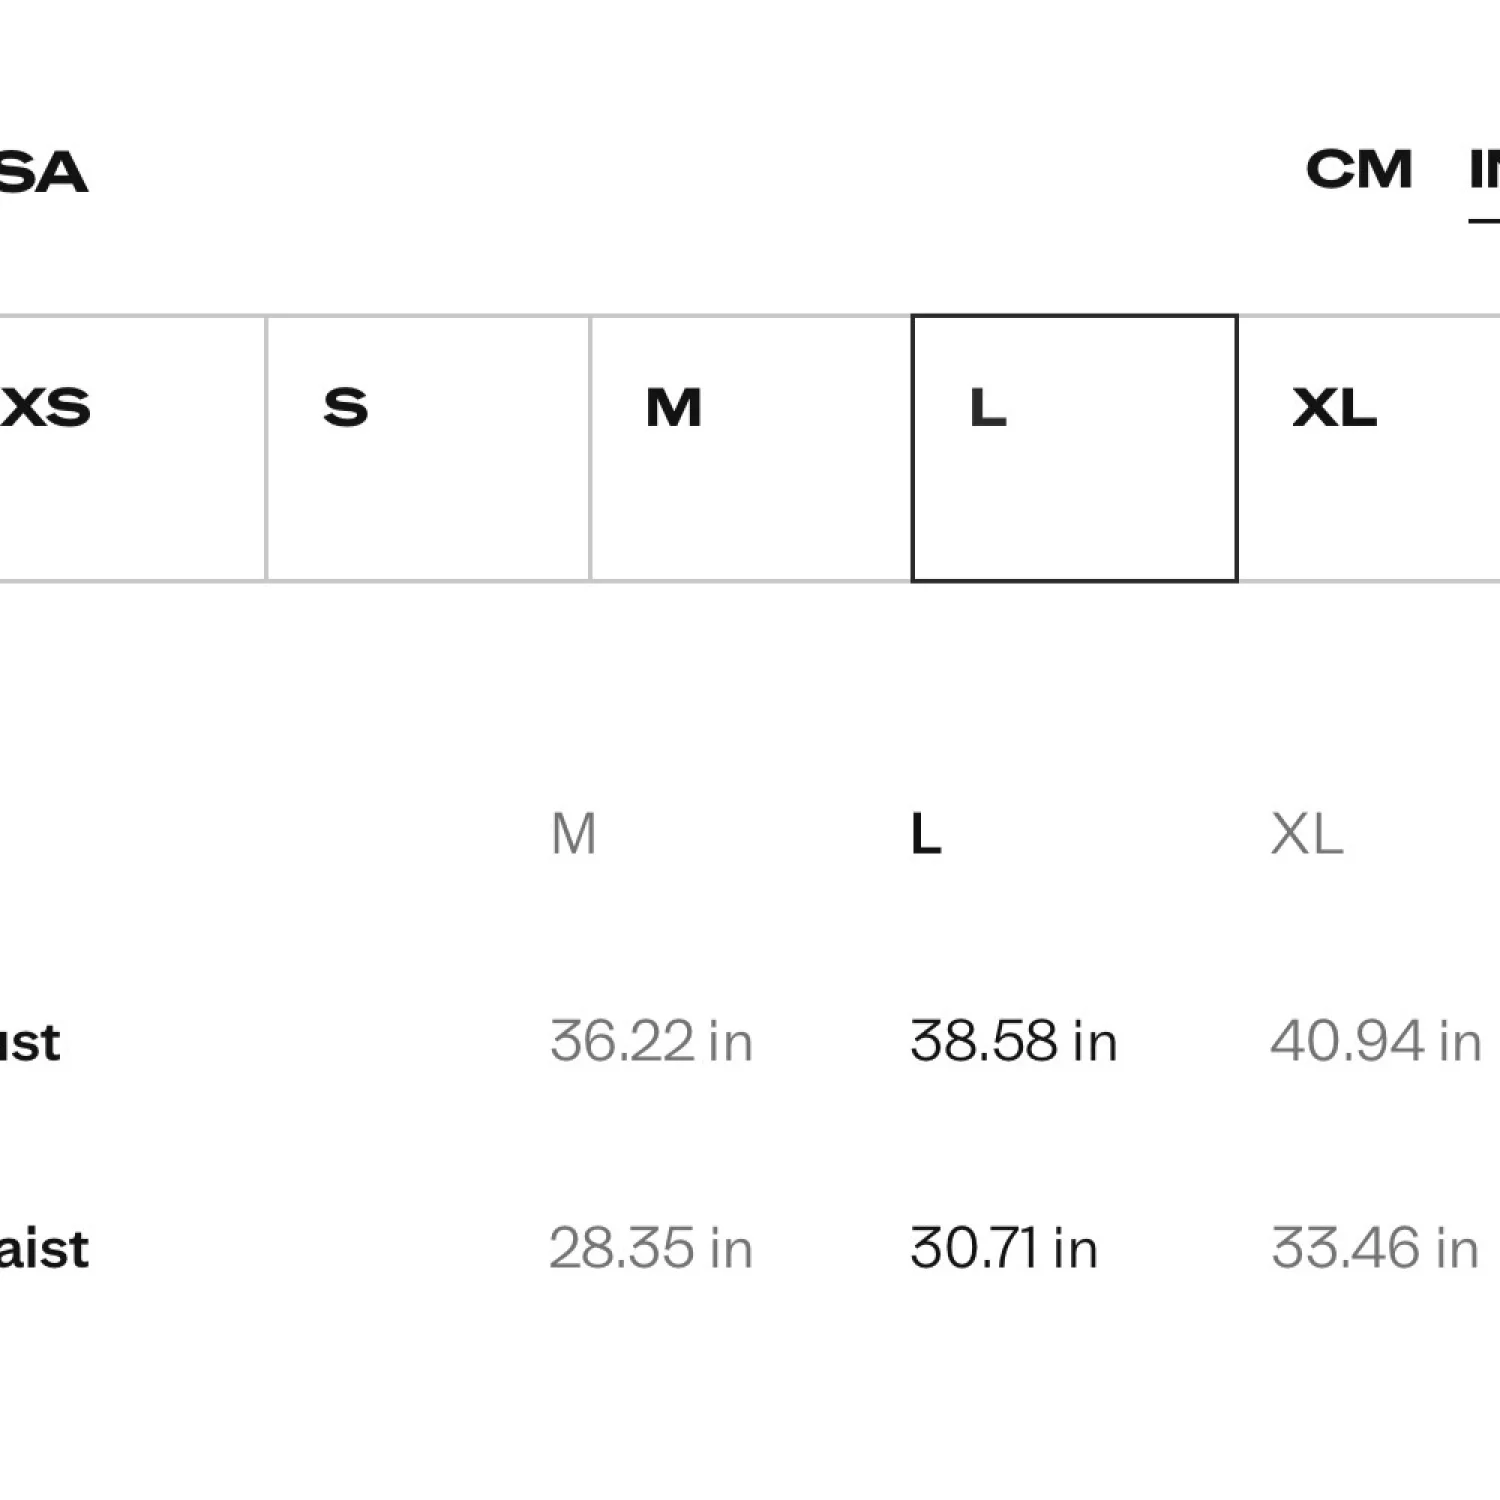Image resolution: width=1500 pixels, height=1500 pixels.
Task: Select the highlighted L size box
Action: click(1075, 448)
